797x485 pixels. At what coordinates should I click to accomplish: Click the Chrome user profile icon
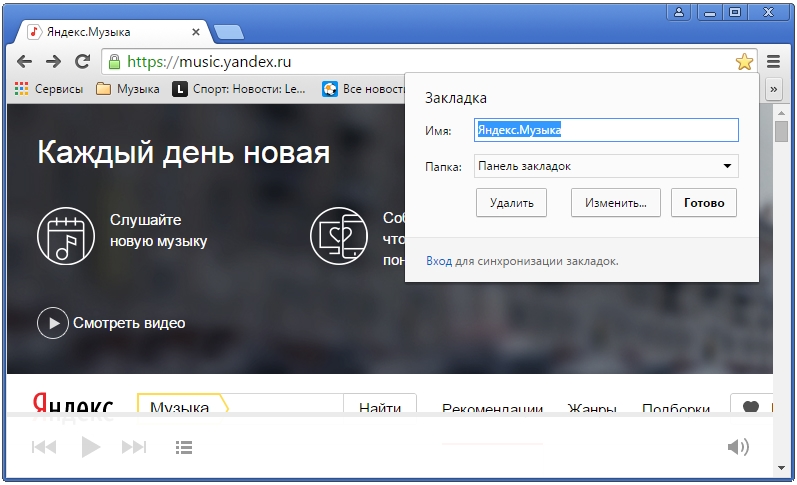click(x=679, y=12)
